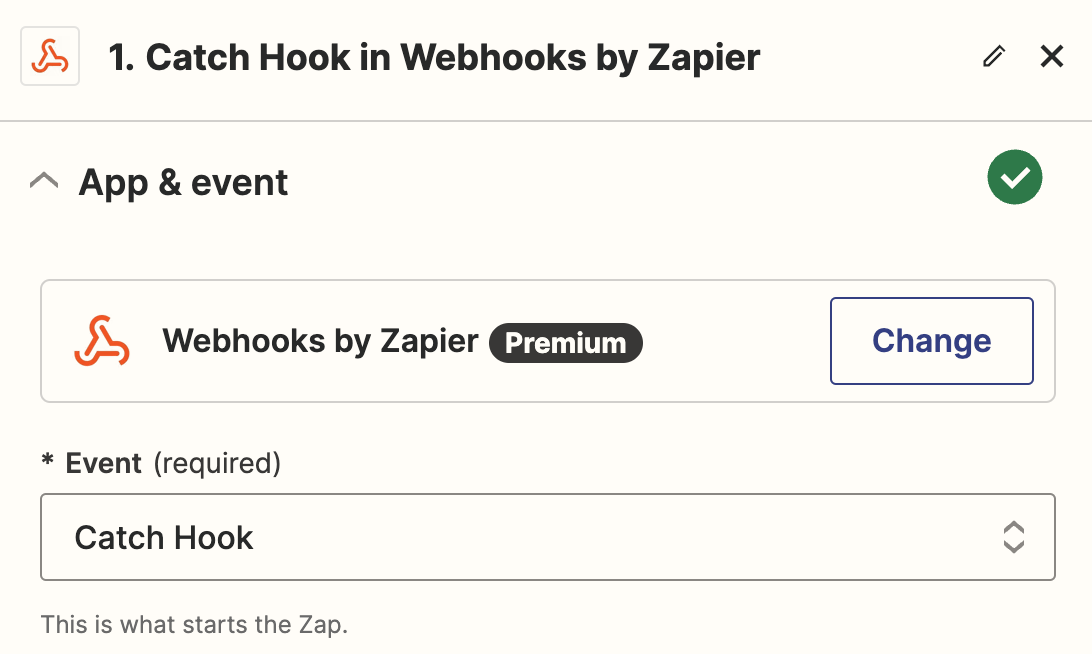Click the green checkmark status icon
1092x654 pixels.
(x=1015, y=177)
